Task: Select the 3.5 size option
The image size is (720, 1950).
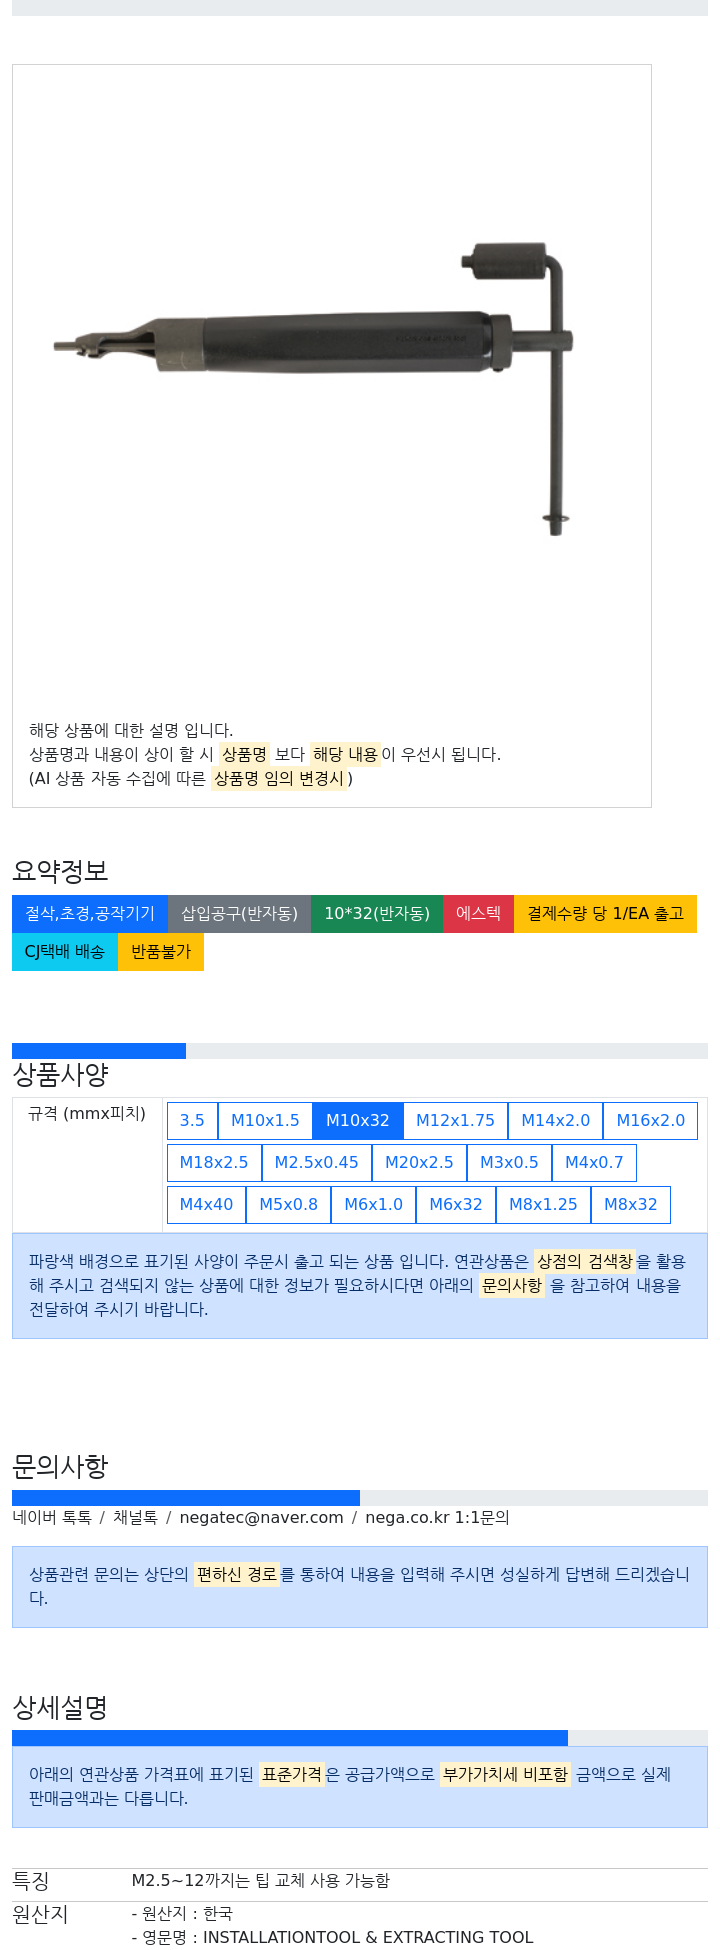Action: click(x=192, y=1121)
